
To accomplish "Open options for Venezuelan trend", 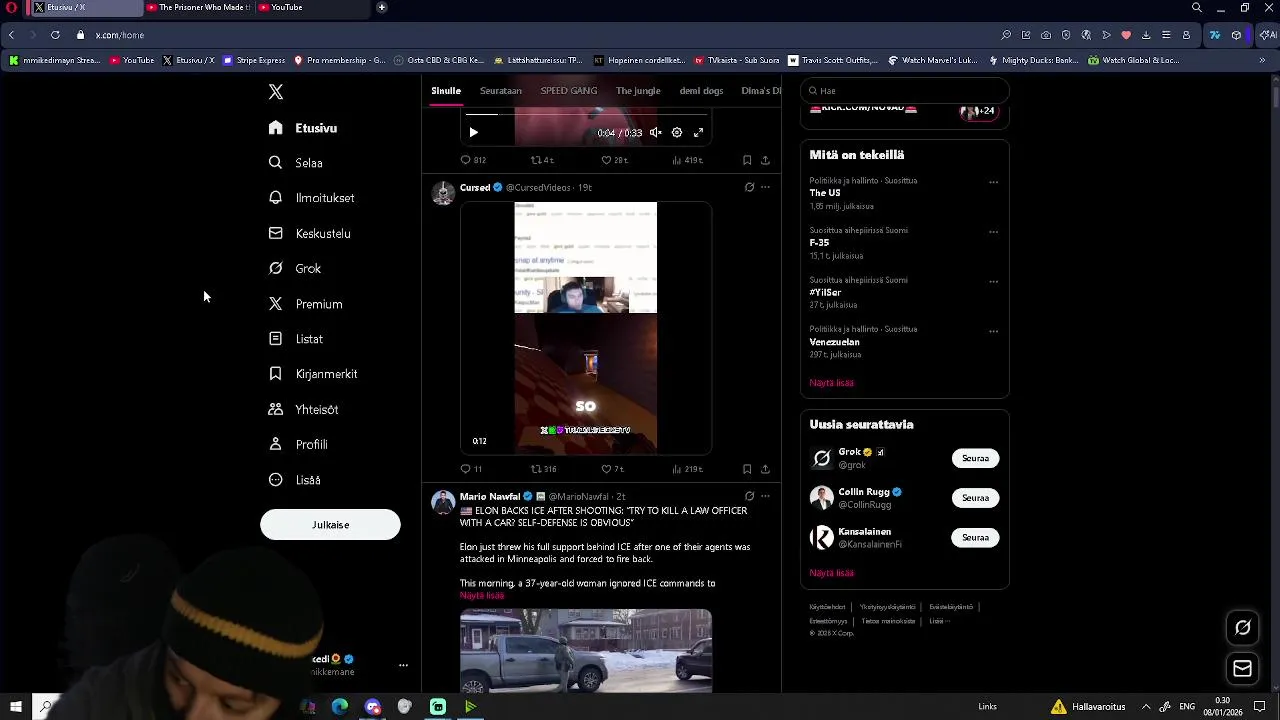I will pyautogui.click(x=993, y=330).
